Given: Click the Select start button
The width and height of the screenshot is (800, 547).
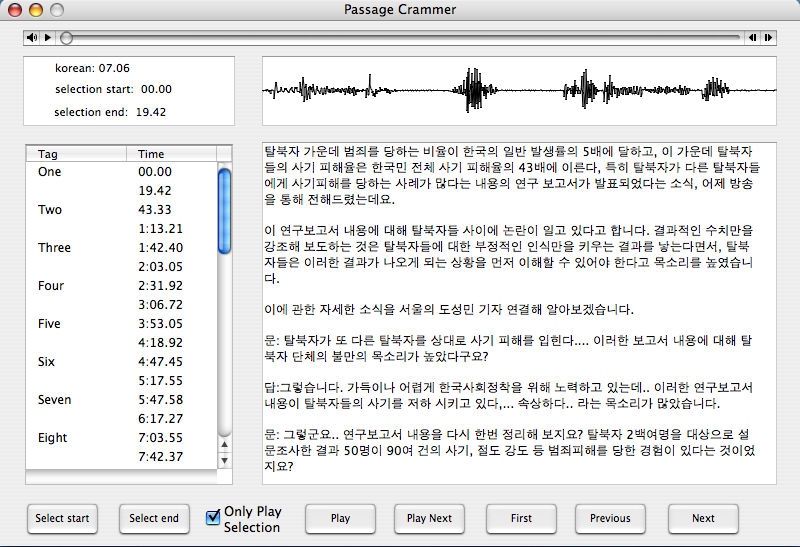Looking at the screenshot, I should 62,518.
